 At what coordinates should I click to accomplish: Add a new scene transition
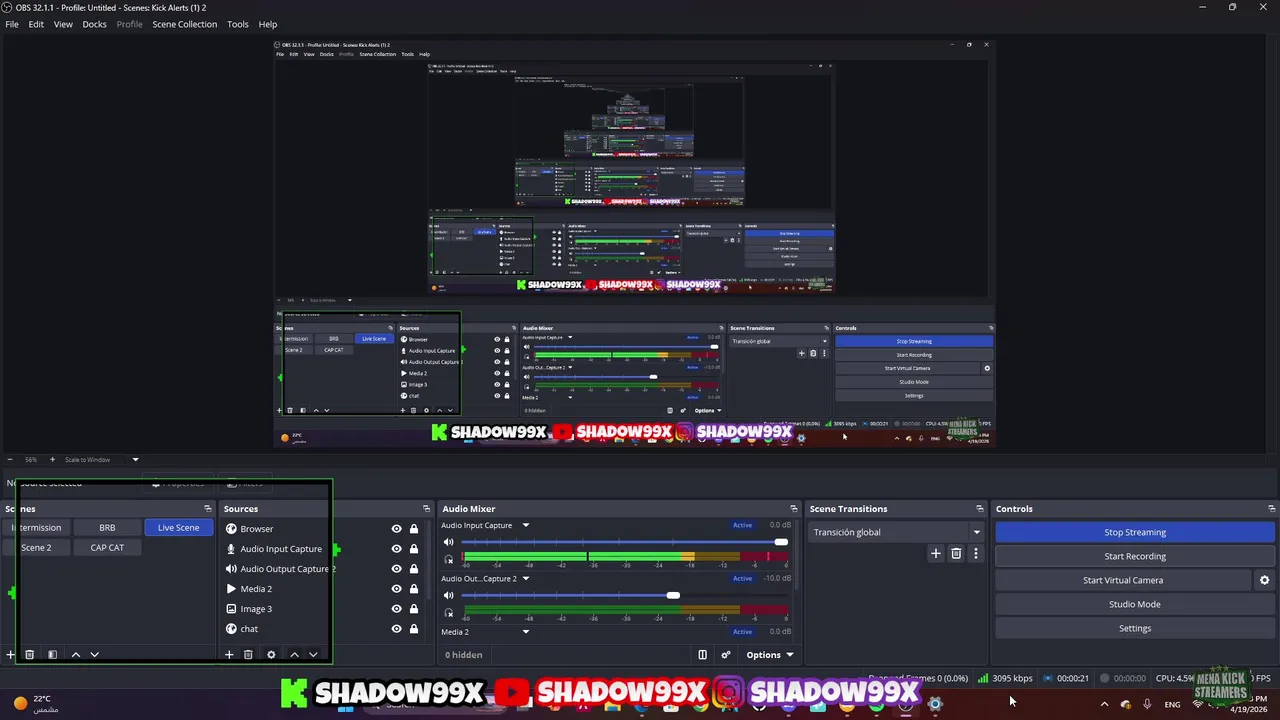tap(936, 553)
